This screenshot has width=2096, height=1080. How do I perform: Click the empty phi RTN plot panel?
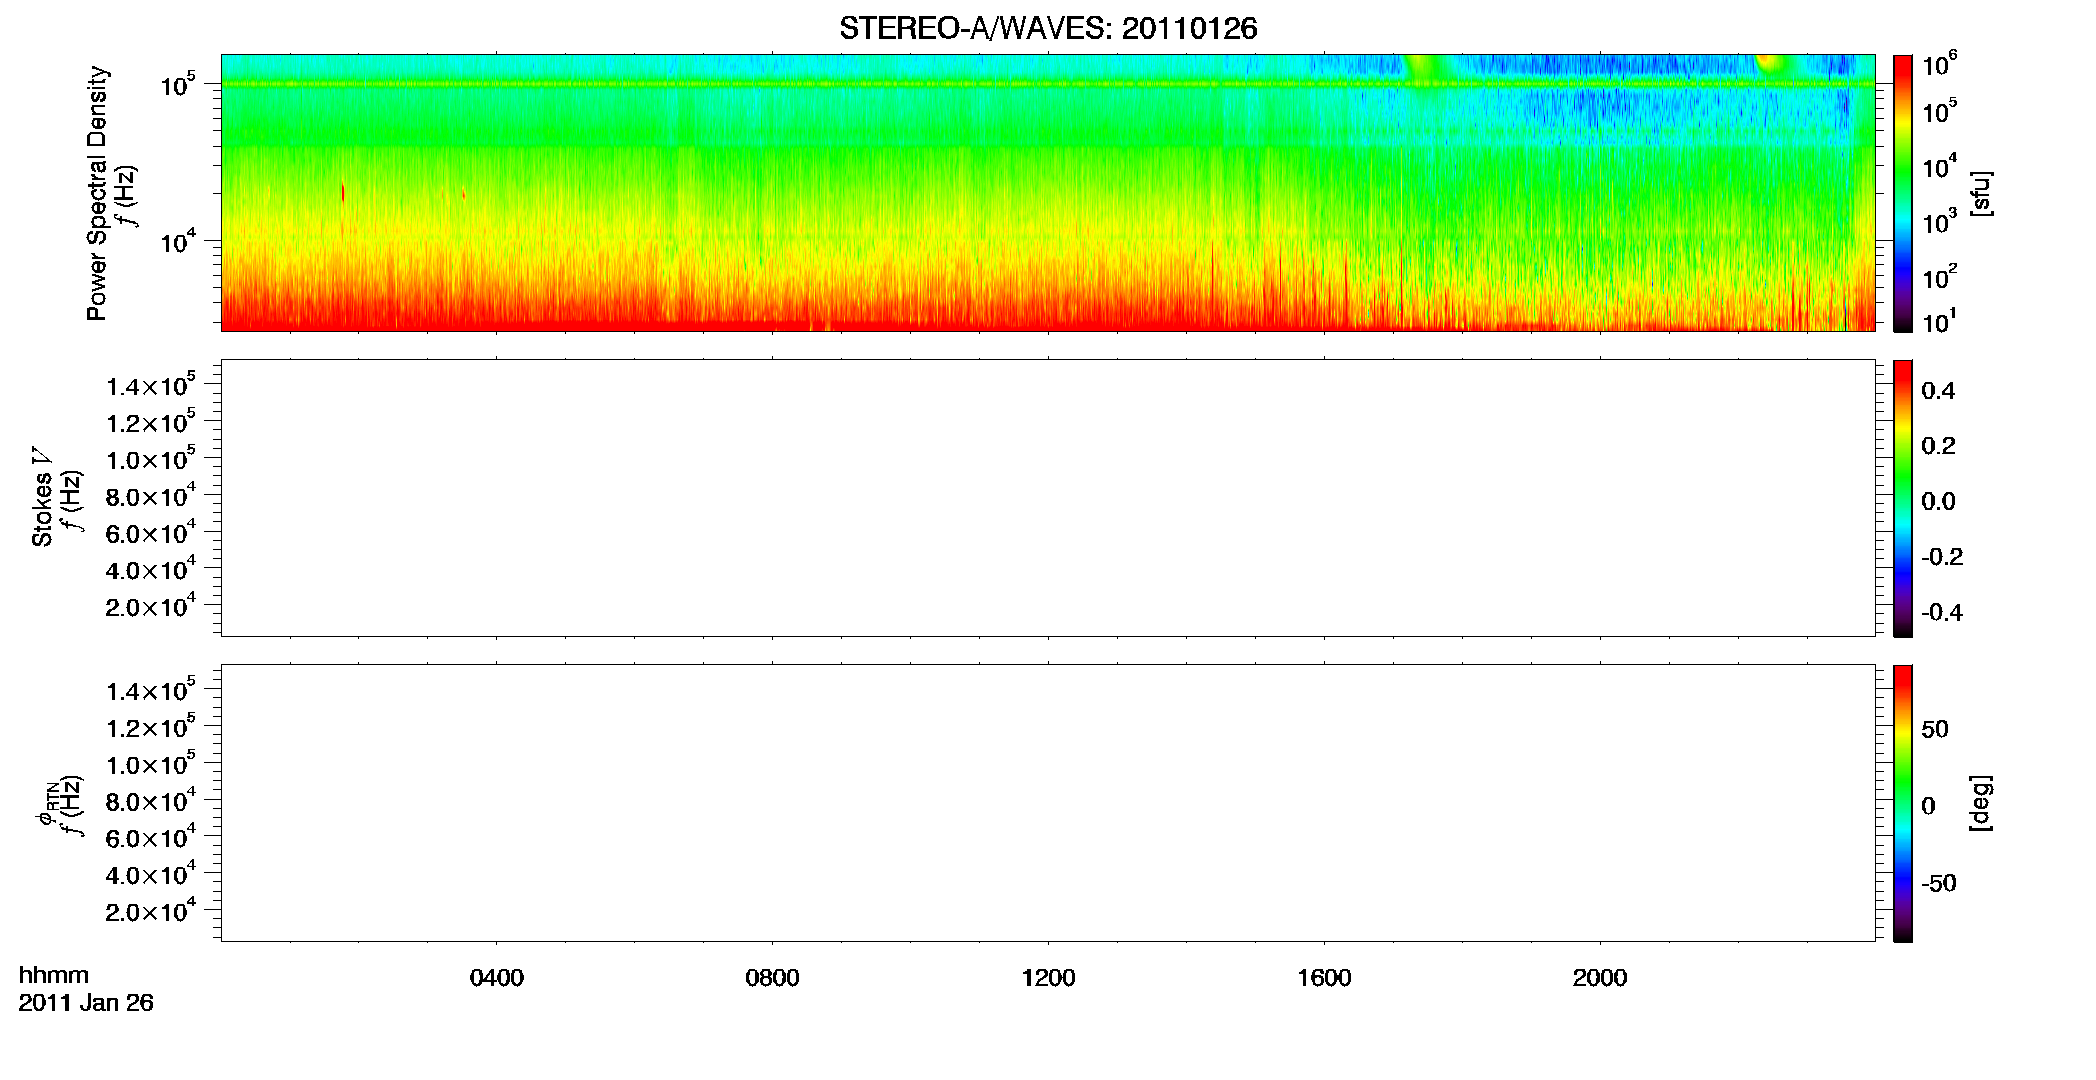click(x=1048, y=803)
